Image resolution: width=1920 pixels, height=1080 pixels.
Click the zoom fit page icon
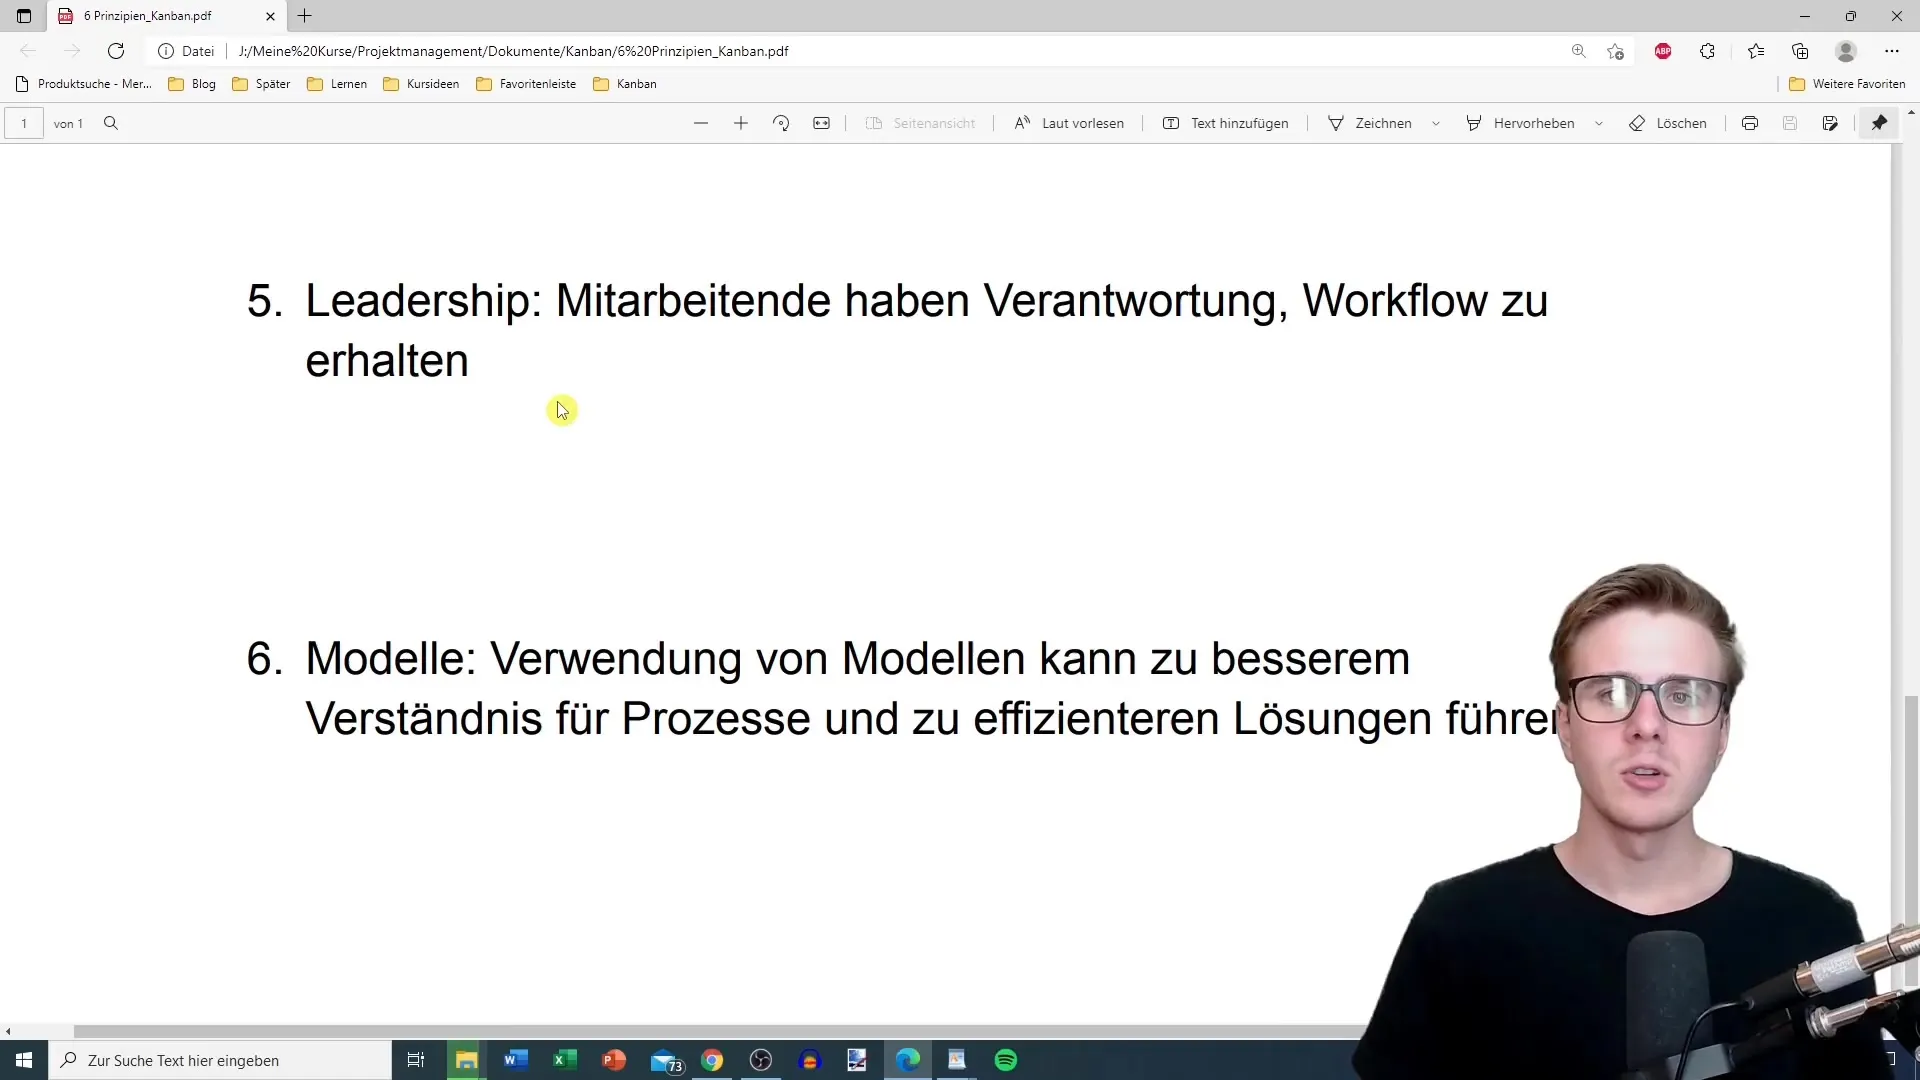click(822, 123)
